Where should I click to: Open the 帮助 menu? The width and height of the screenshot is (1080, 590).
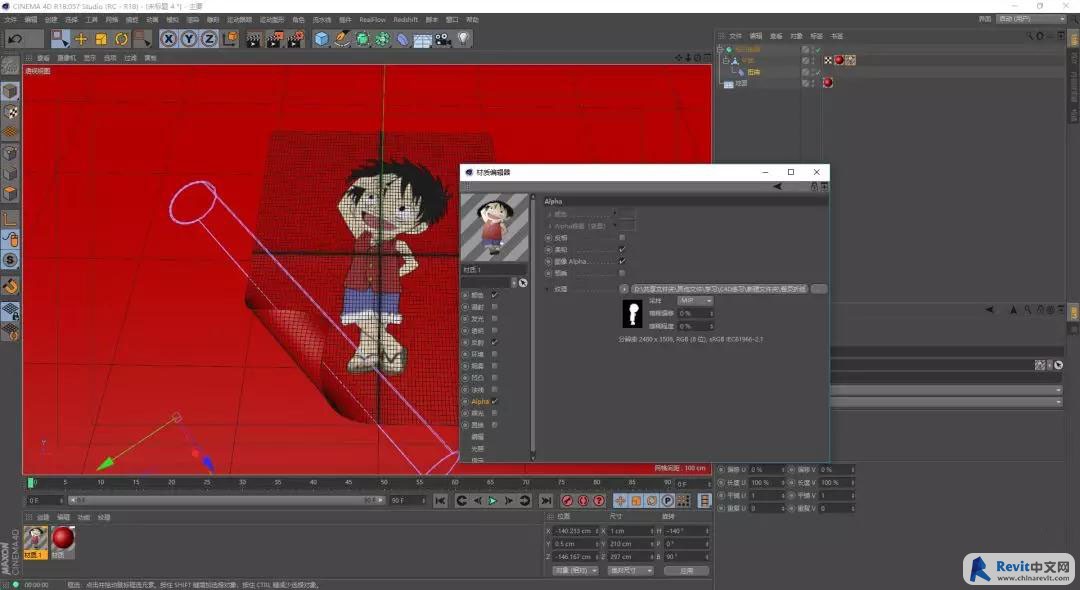point(472,20)
